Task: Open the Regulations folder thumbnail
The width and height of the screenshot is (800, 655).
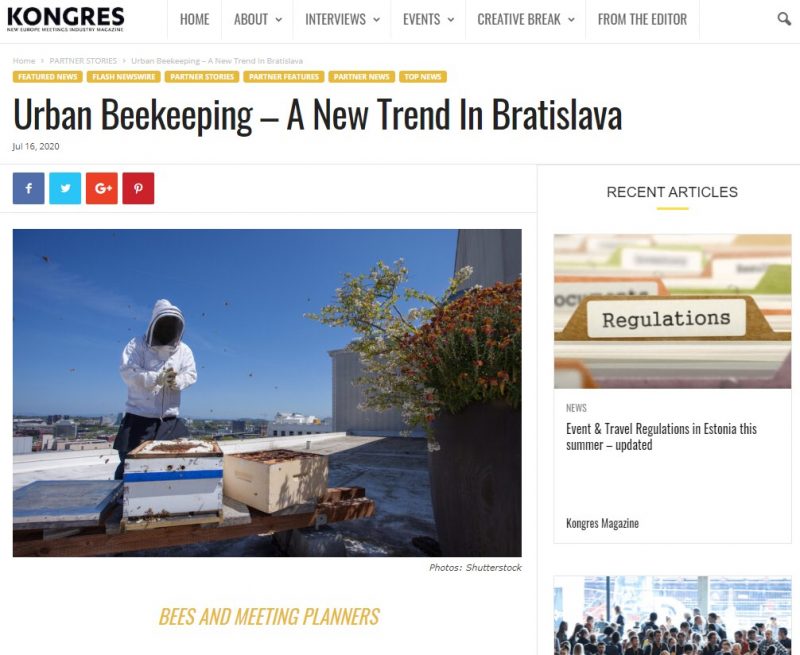Action: [672, 311]
